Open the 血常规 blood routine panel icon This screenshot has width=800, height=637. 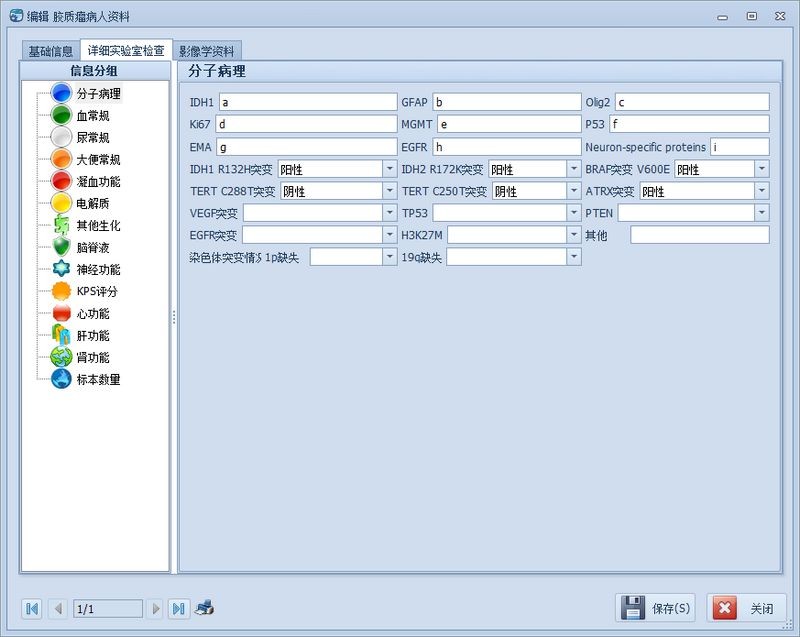[61, 117]
